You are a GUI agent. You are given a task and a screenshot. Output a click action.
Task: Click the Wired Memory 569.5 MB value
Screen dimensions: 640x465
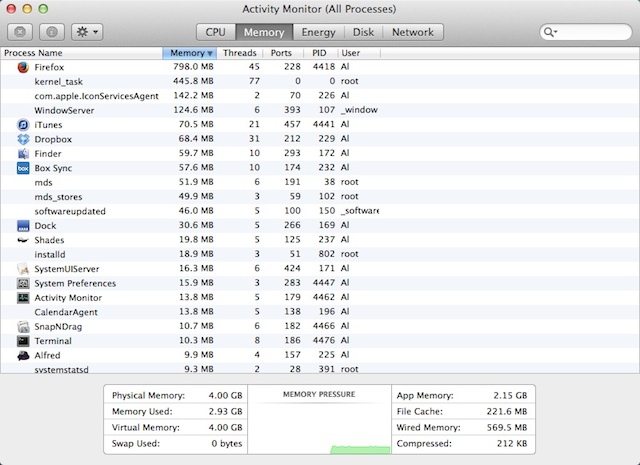coord(507,427)
